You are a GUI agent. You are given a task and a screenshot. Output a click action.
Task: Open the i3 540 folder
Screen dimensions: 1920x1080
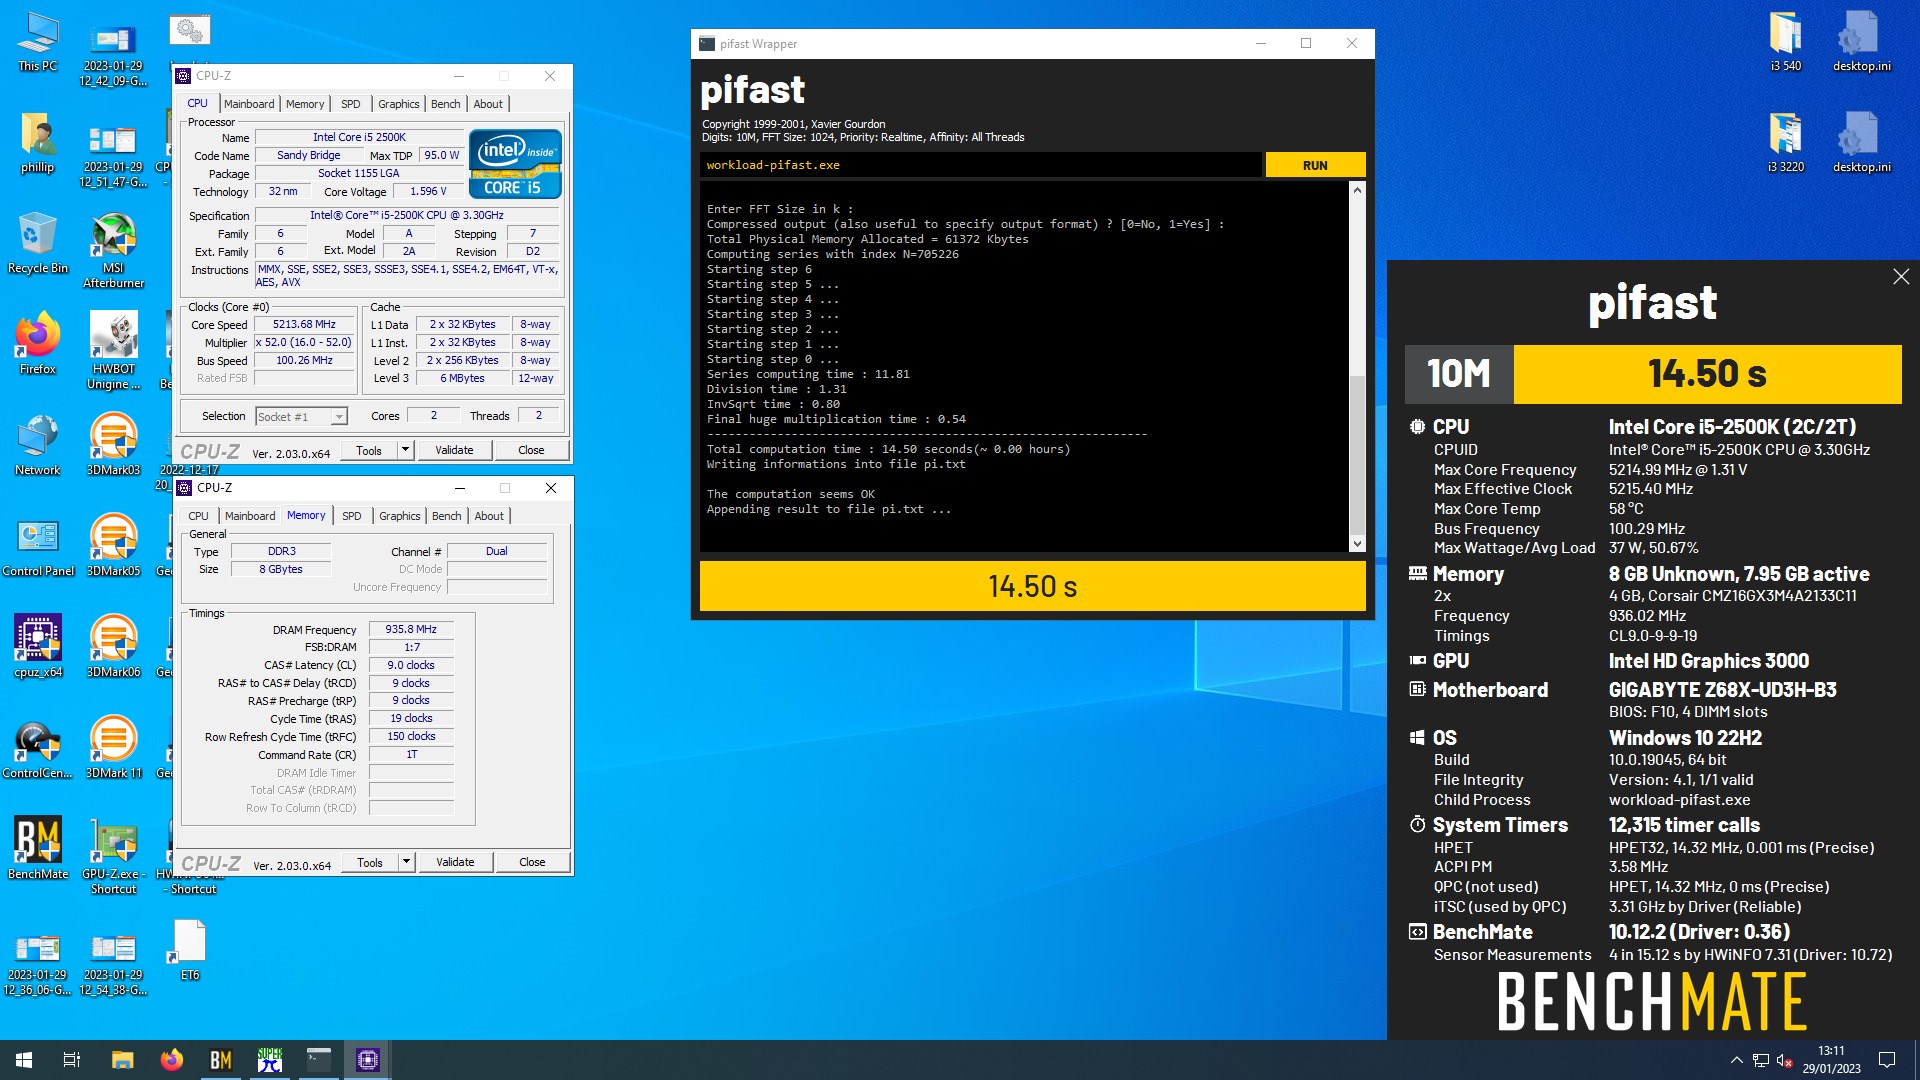pyautogui.click(x=1786, y=42)
